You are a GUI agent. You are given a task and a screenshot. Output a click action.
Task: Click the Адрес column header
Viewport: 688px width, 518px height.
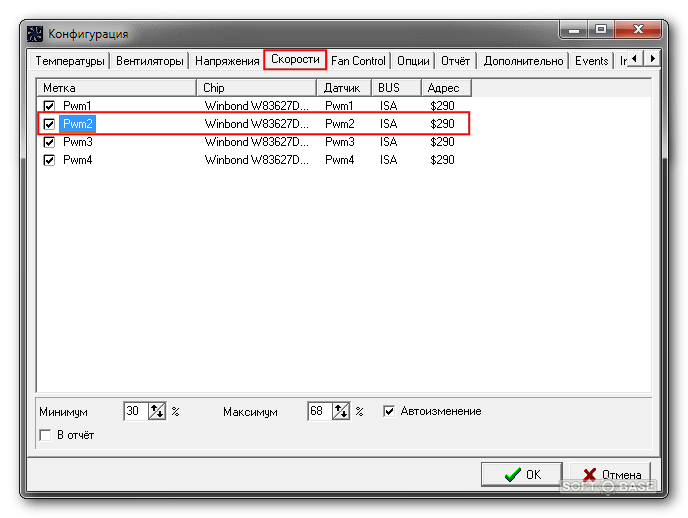coord(446,88)
